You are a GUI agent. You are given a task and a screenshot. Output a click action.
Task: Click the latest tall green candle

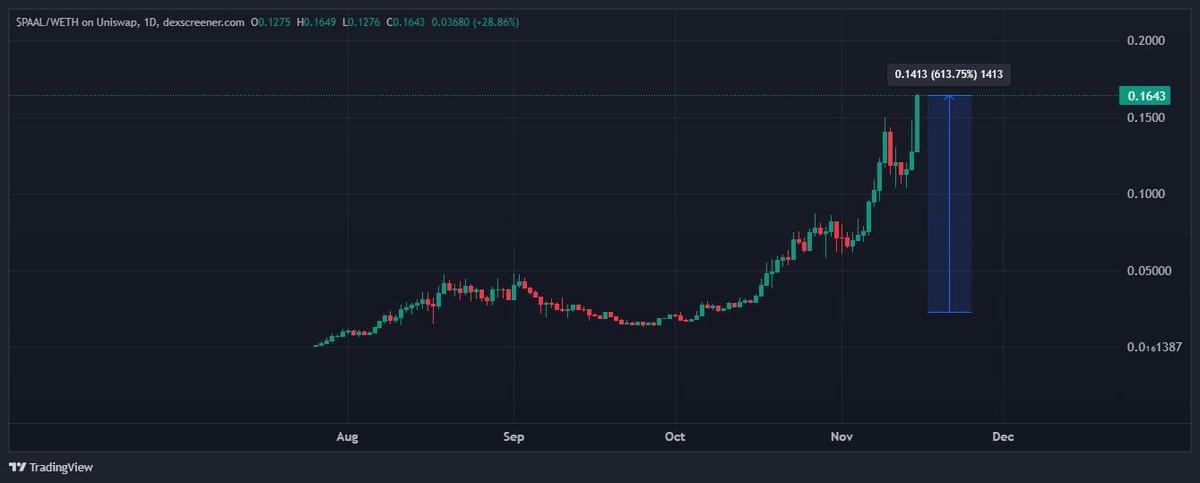coord(916,123)
